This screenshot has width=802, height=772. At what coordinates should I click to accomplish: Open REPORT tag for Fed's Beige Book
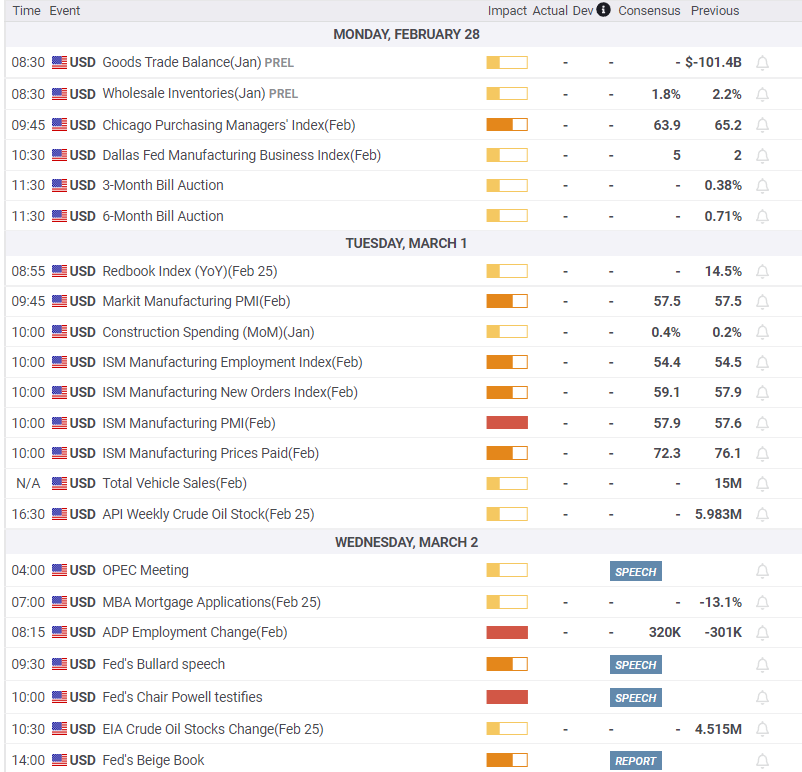(x=635, y=761)
